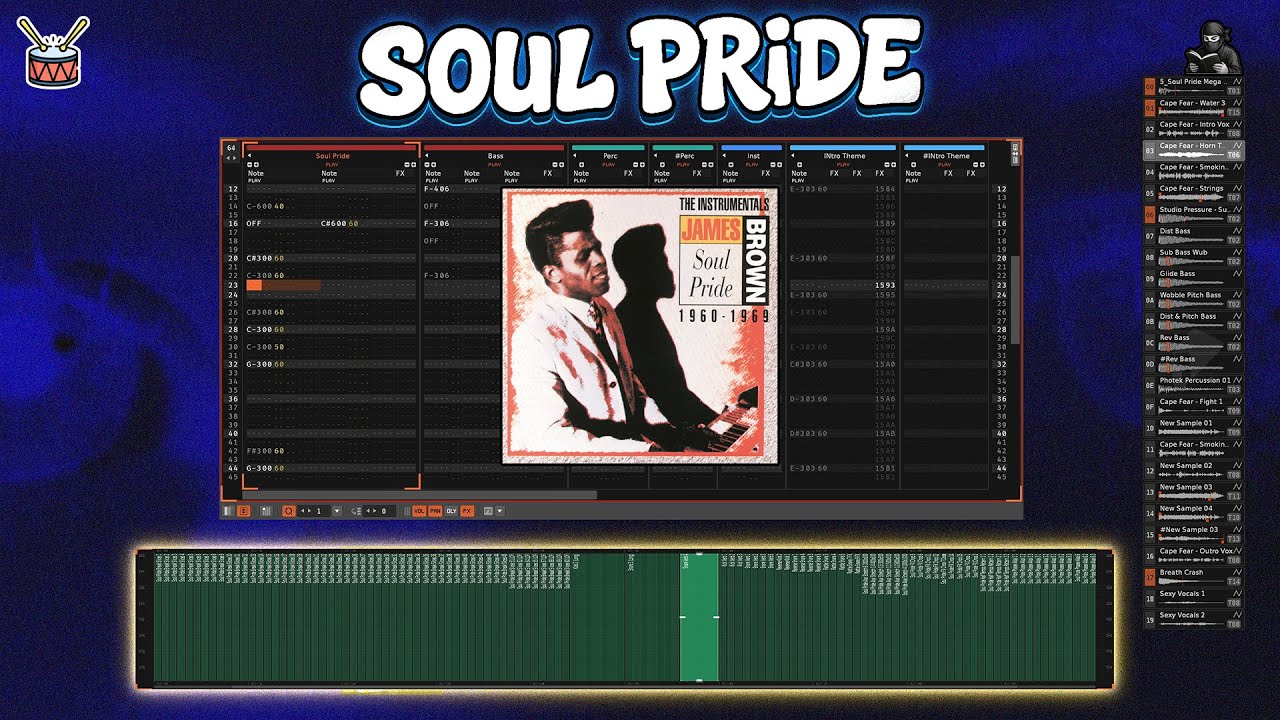This screenshot has height=720, width=1280.
Task: Adjust pattern length 64 stepper arrows
Action: 231,158
